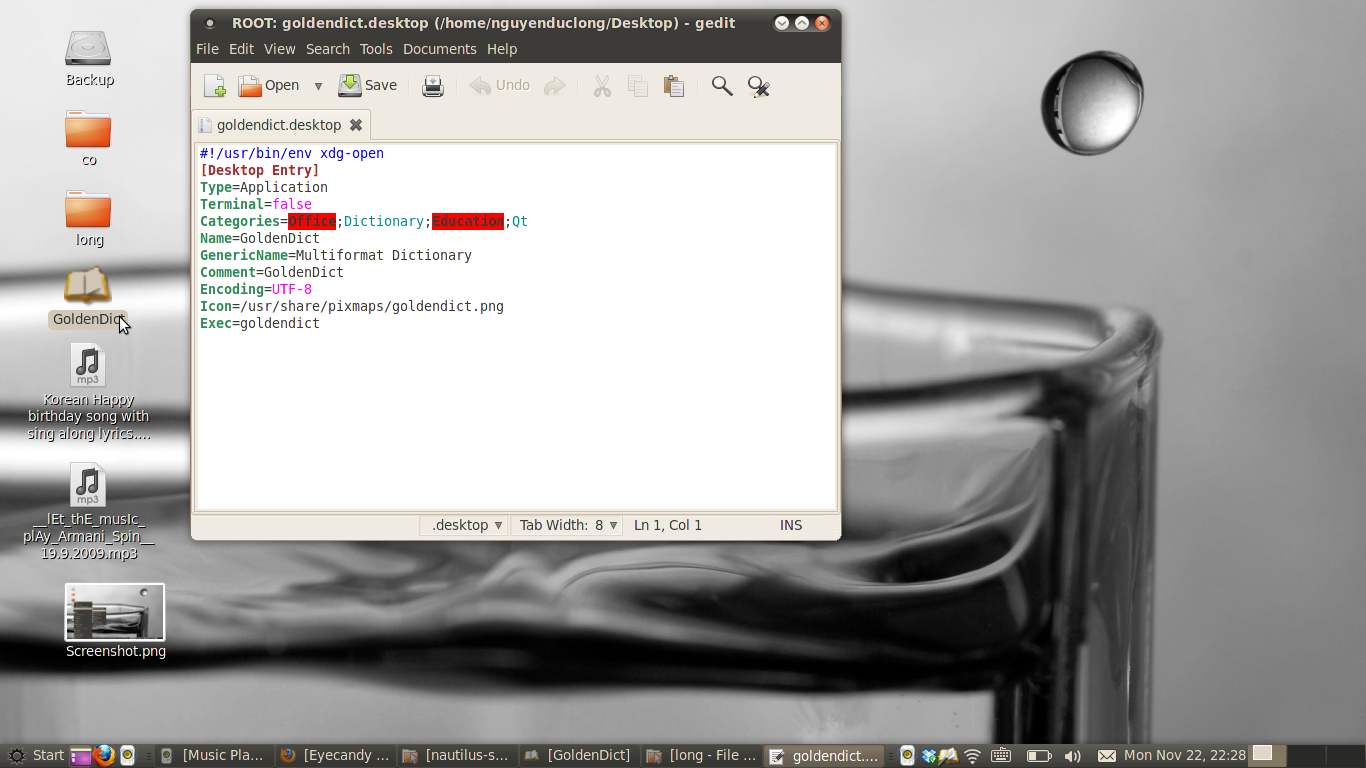The image size is (1366, 768).
Task: Click the speaker launcher icon beside Firefox
Action: 127,755
